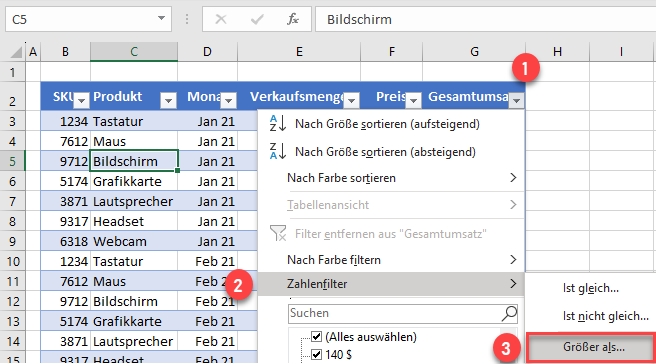The image size is (656, 364).
Task: Select Nach Größe sortieren (aufsteigend)
Action: (x=391, y=124)
